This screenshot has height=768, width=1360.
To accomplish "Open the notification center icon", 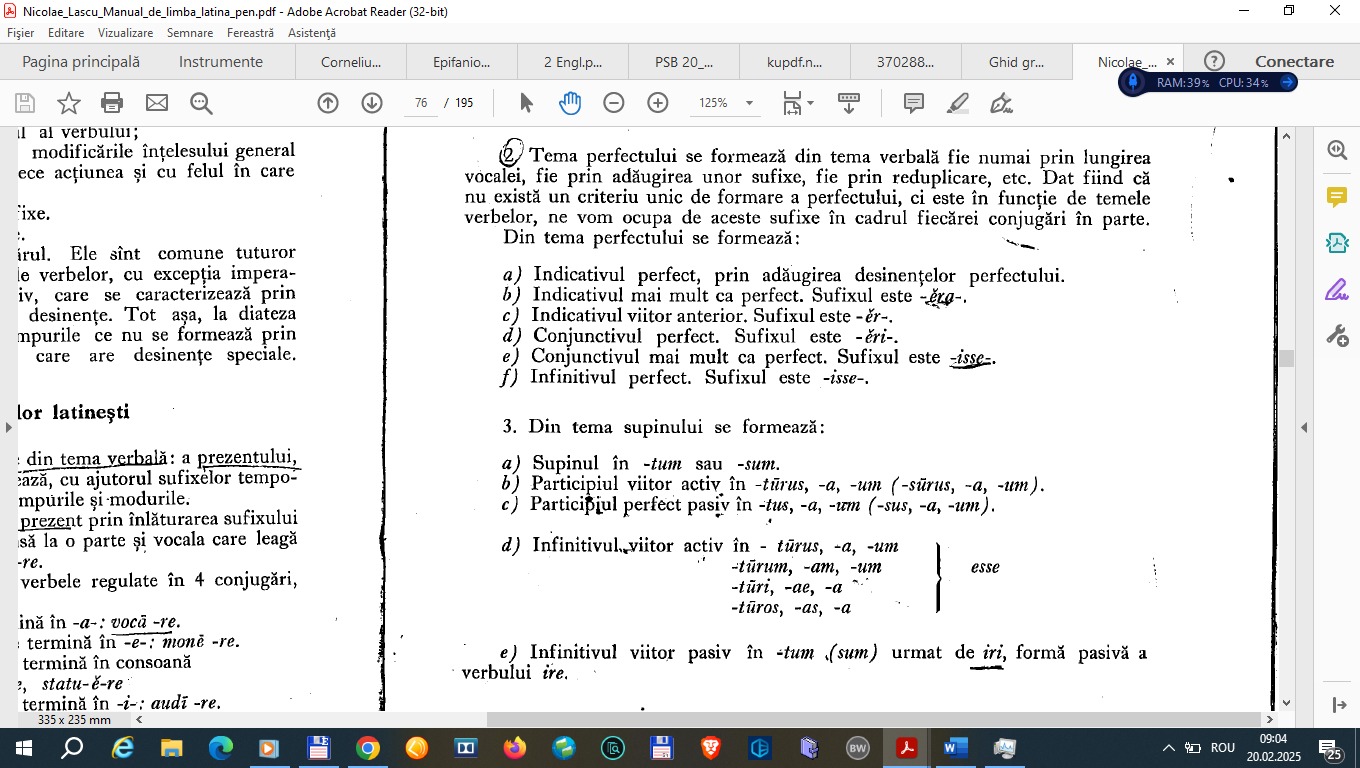I will 1330,749.
